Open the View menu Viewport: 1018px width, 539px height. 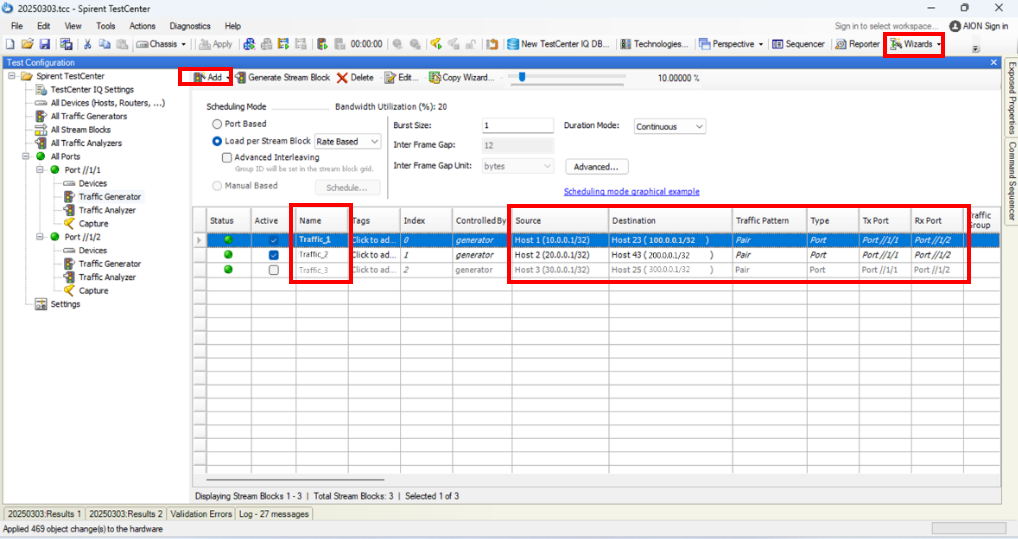pyautogui.click(x=73, y=26)
